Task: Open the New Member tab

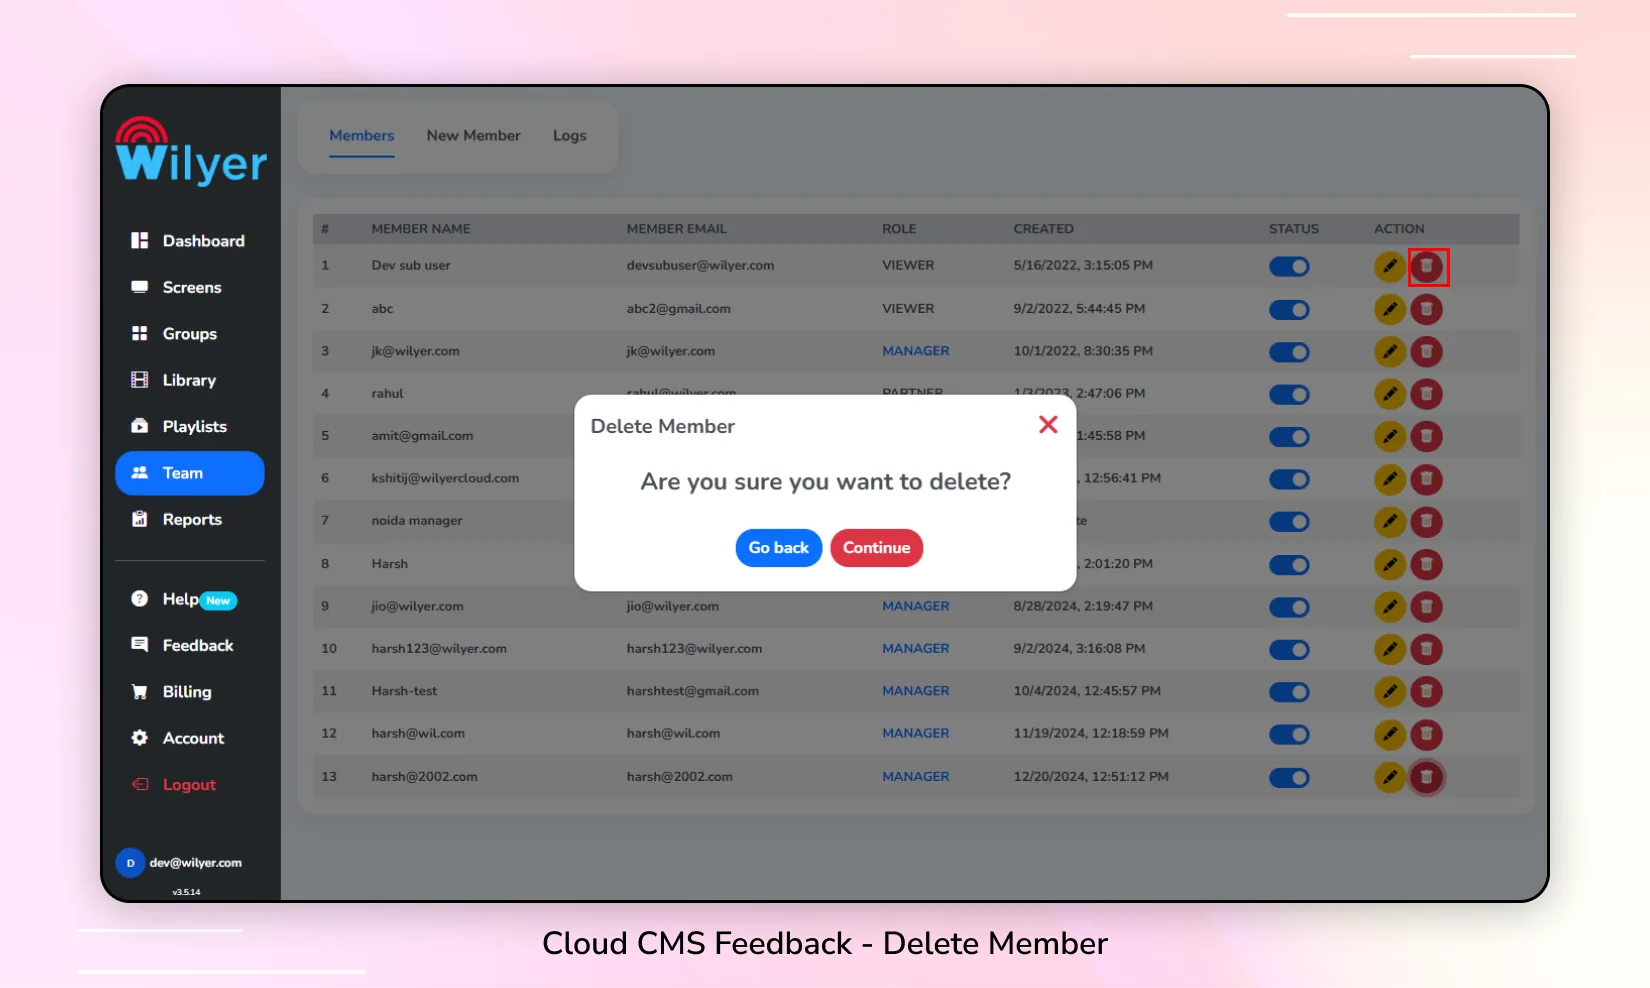Action: 474,136
